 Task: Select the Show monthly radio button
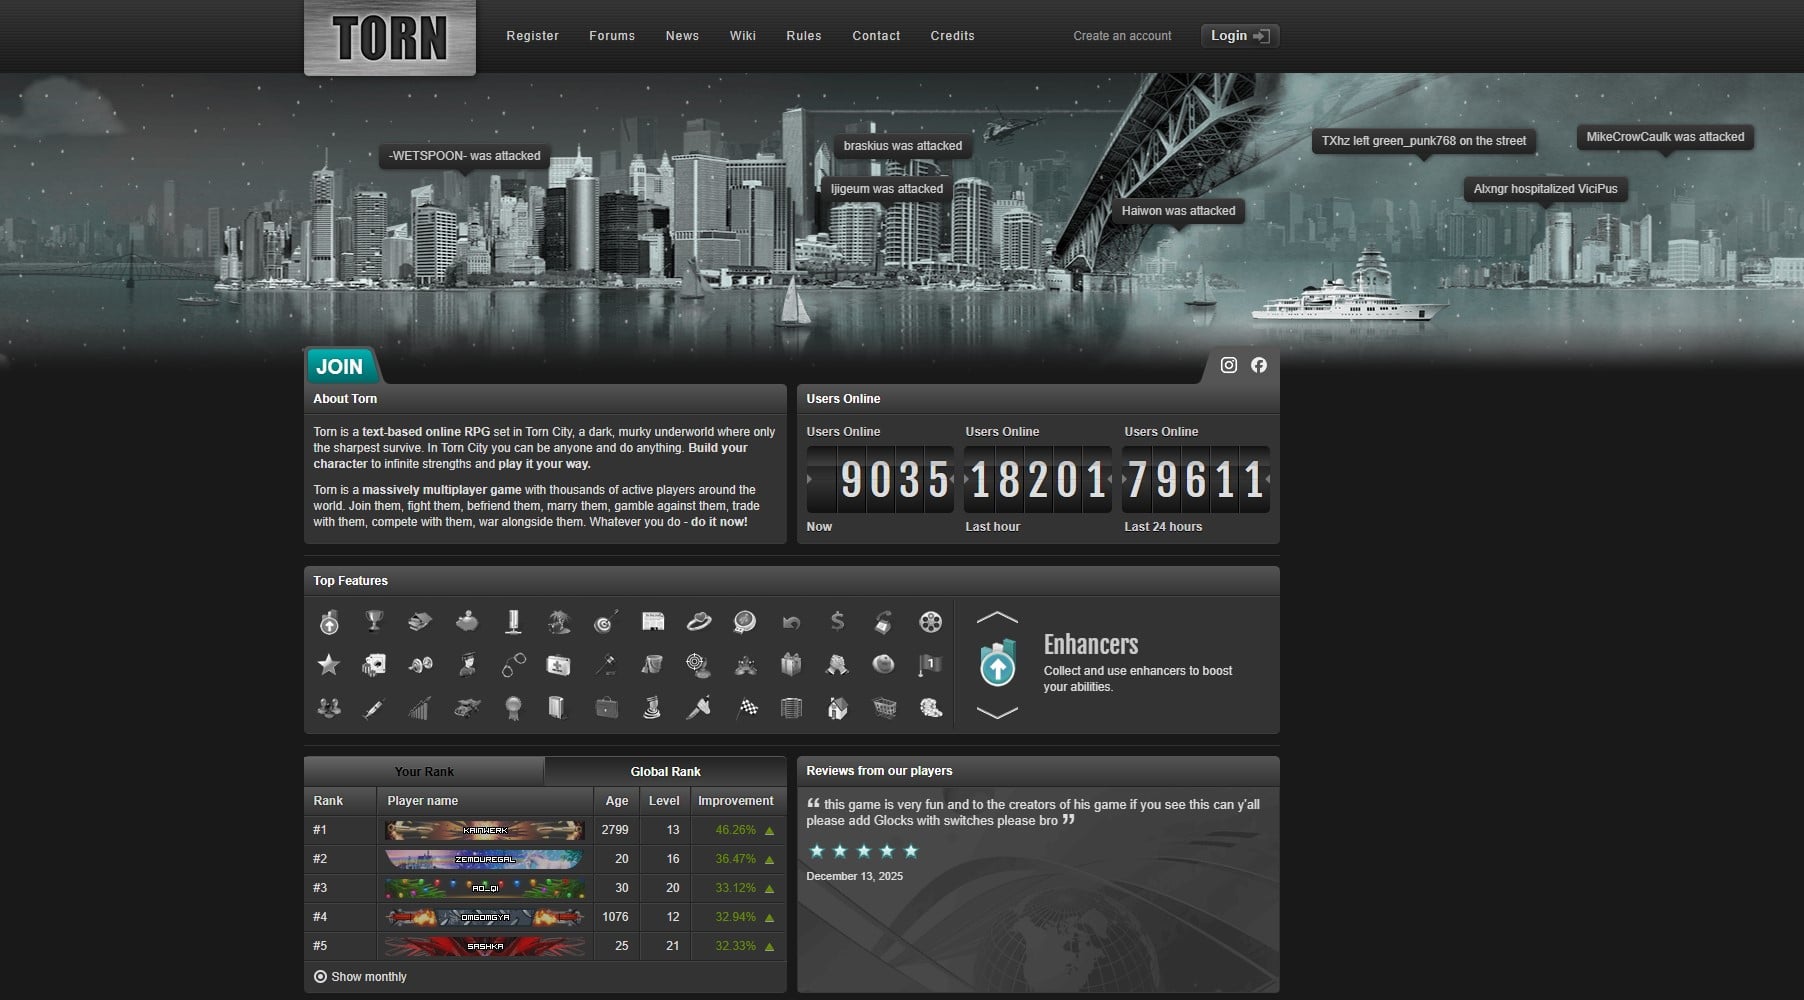(x=320, y=976)
